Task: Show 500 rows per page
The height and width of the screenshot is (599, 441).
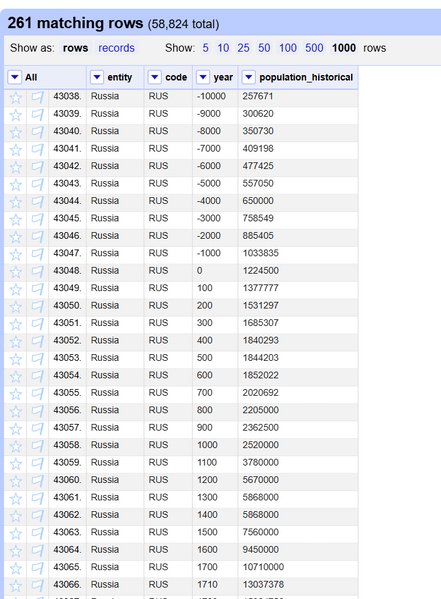Action: point(314,48)
